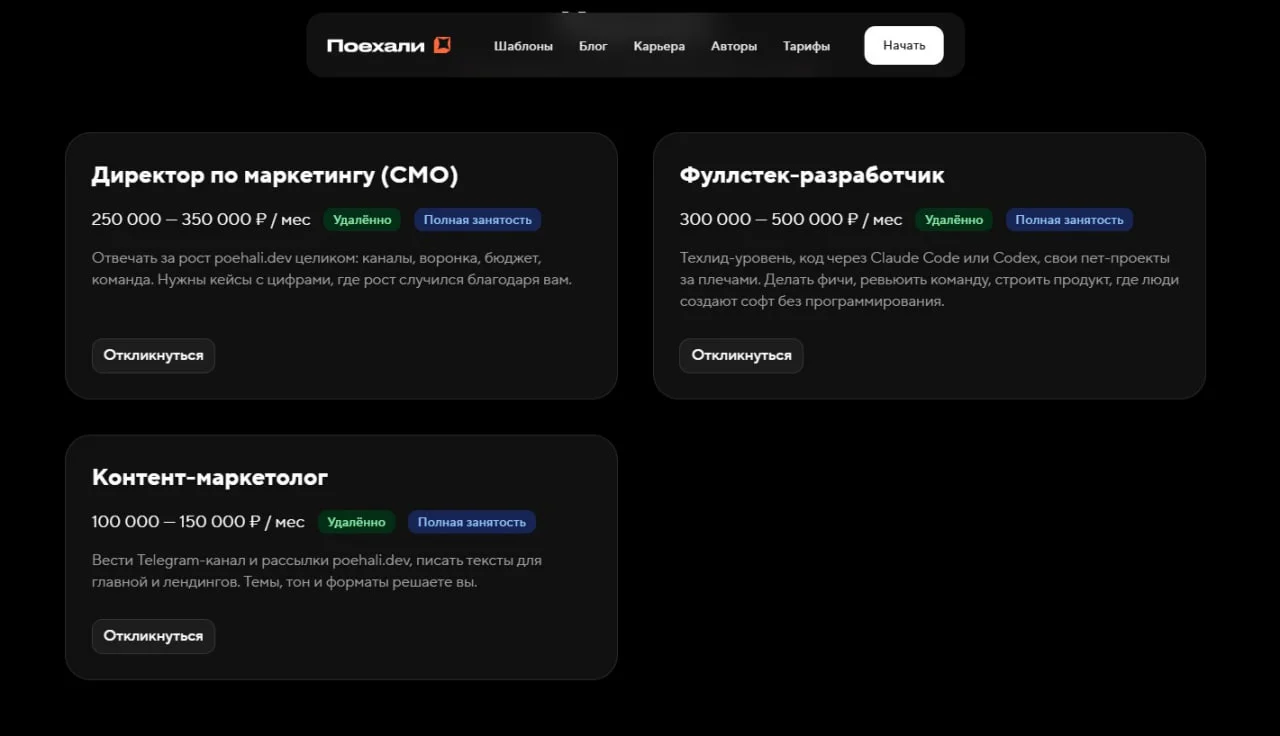1280x736 pixels.
Task: Open the Шаблоны menu item
Action: point(523,46)
